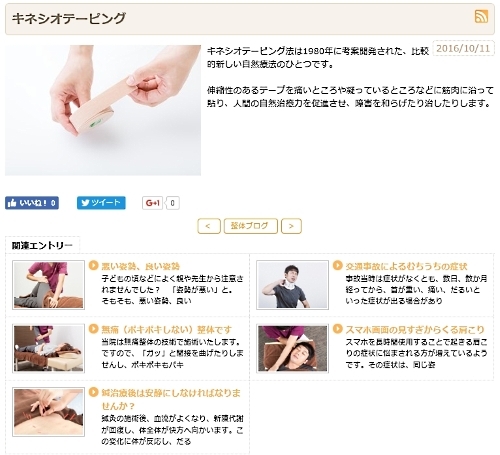Click arrow bullet beside 無痛（ボキボキしない）整体です
The height and width of the screenshot is (455, 500).
point(94,329)
